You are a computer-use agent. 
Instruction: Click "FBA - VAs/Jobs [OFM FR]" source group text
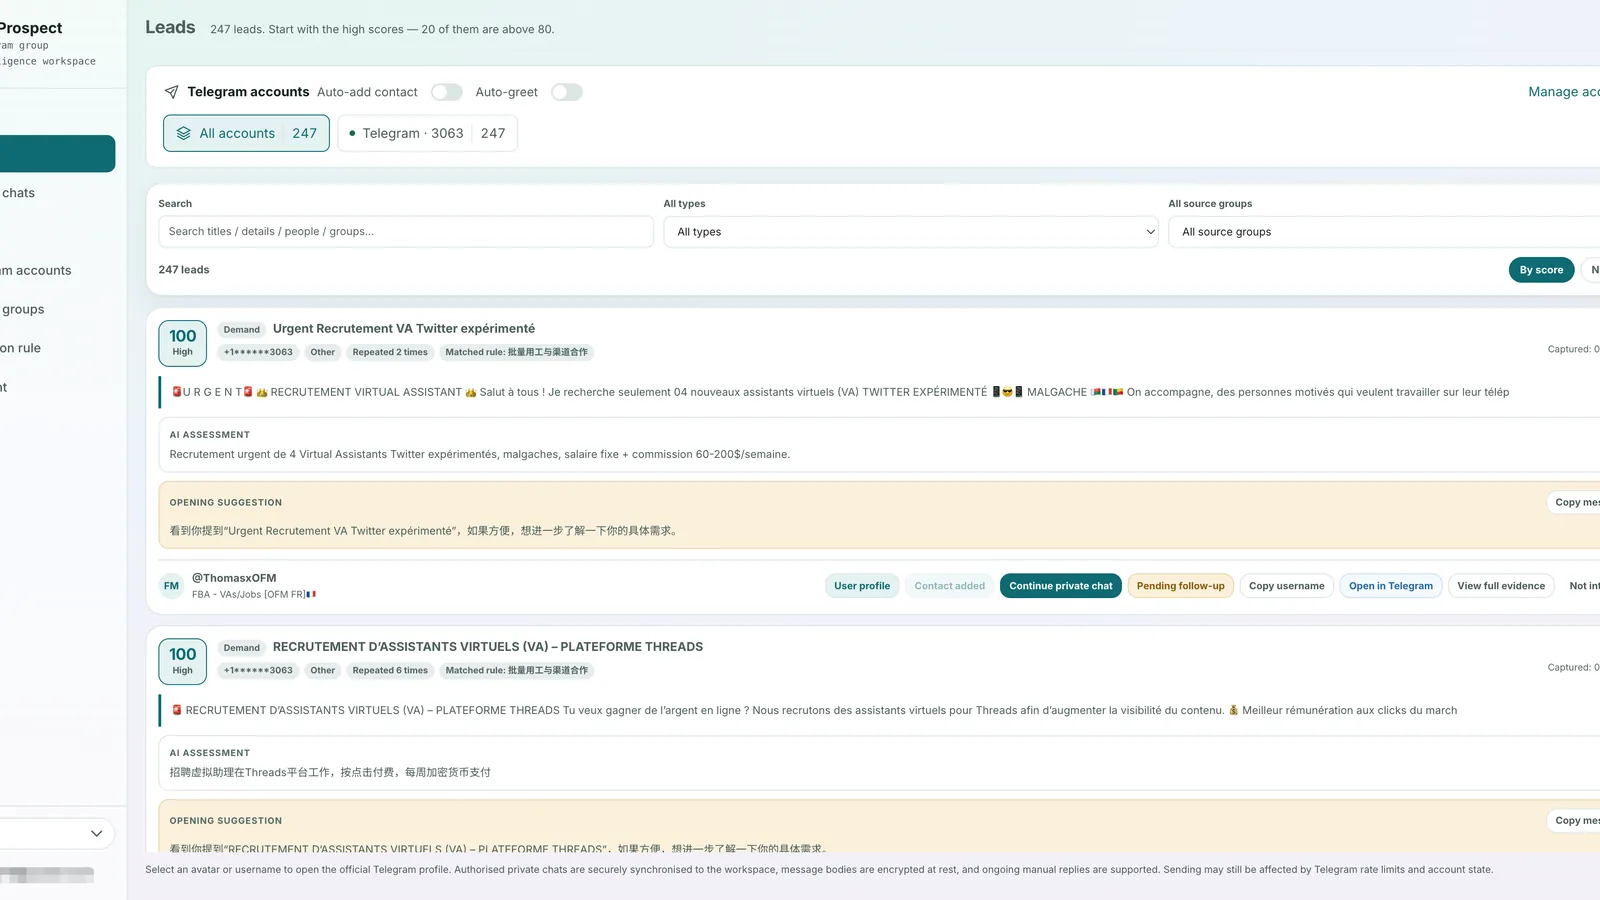click(254, 594)
